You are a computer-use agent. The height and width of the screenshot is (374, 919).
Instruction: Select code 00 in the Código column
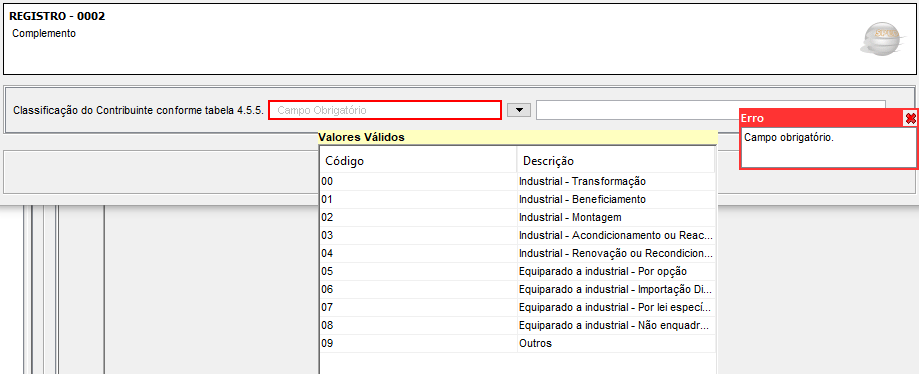click(418, 182)
